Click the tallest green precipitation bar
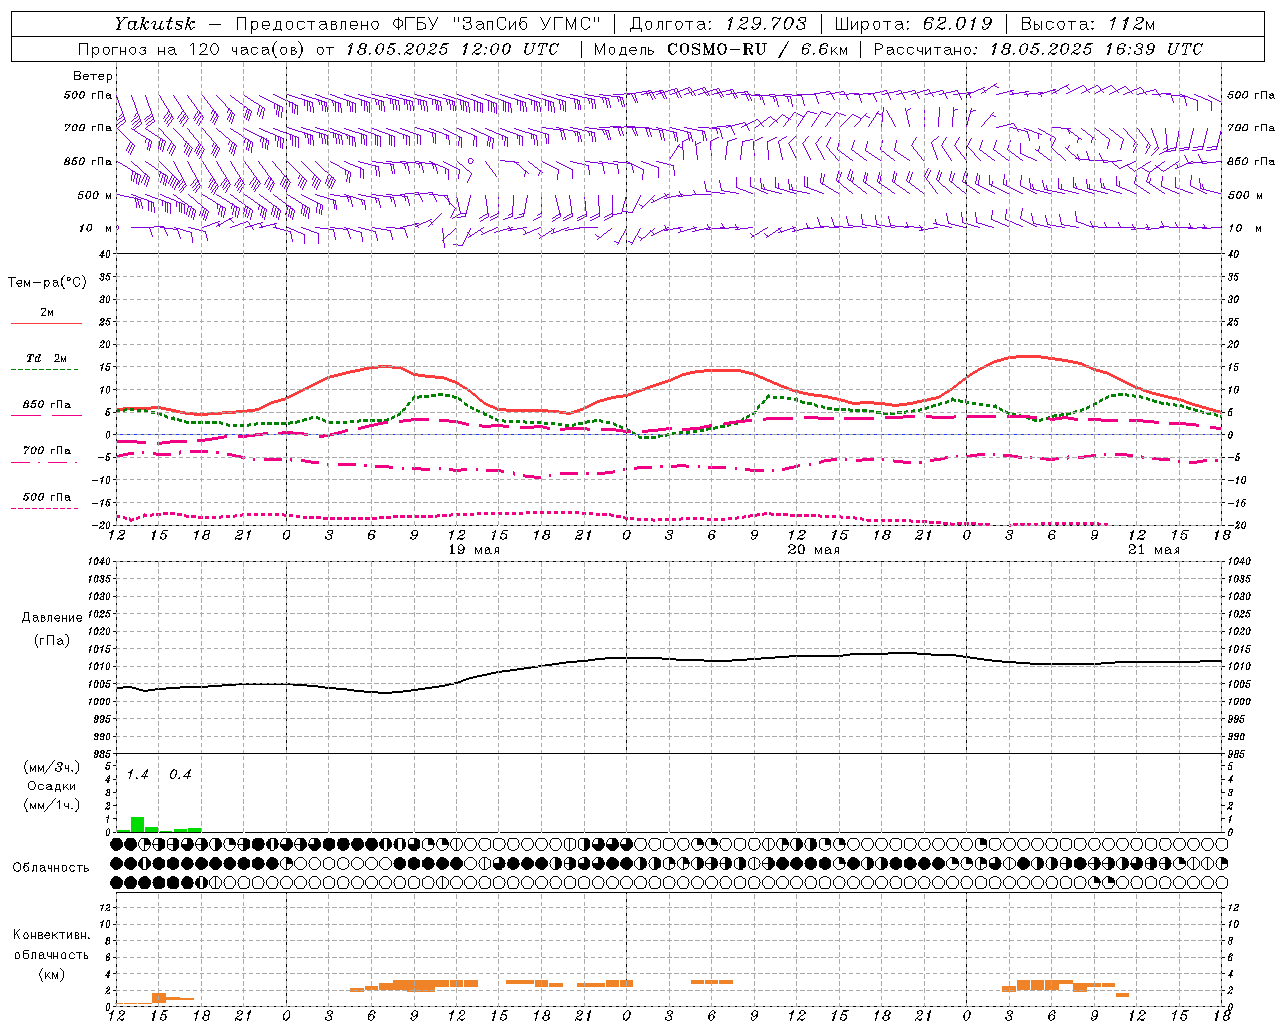This screenshot has width=1280, height=1024. (137, 825)
